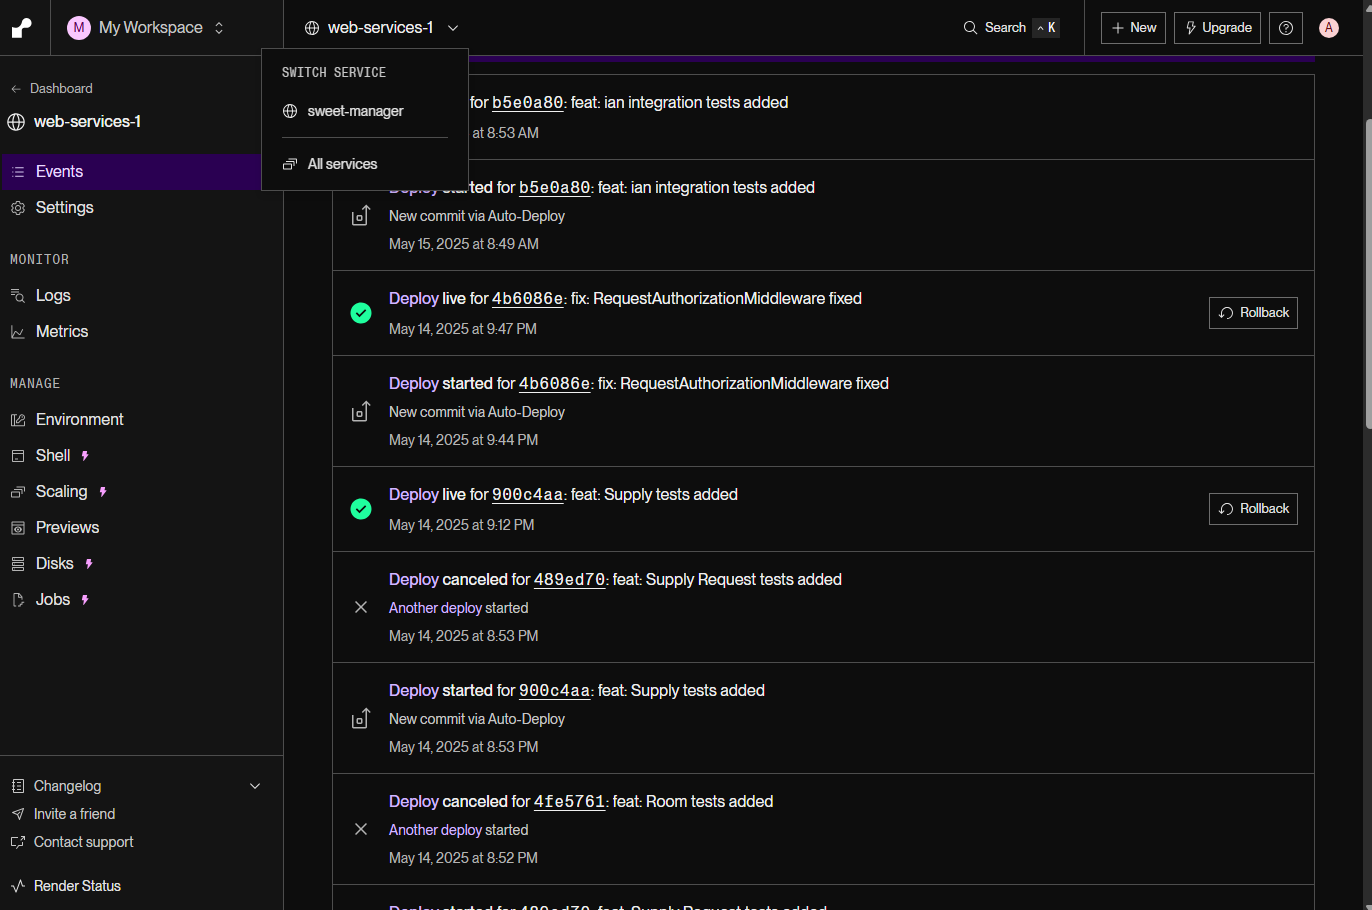1372x910 pixels.
Task: Open the Search field
Action: pyautogui.click(x=1010, y=28)
